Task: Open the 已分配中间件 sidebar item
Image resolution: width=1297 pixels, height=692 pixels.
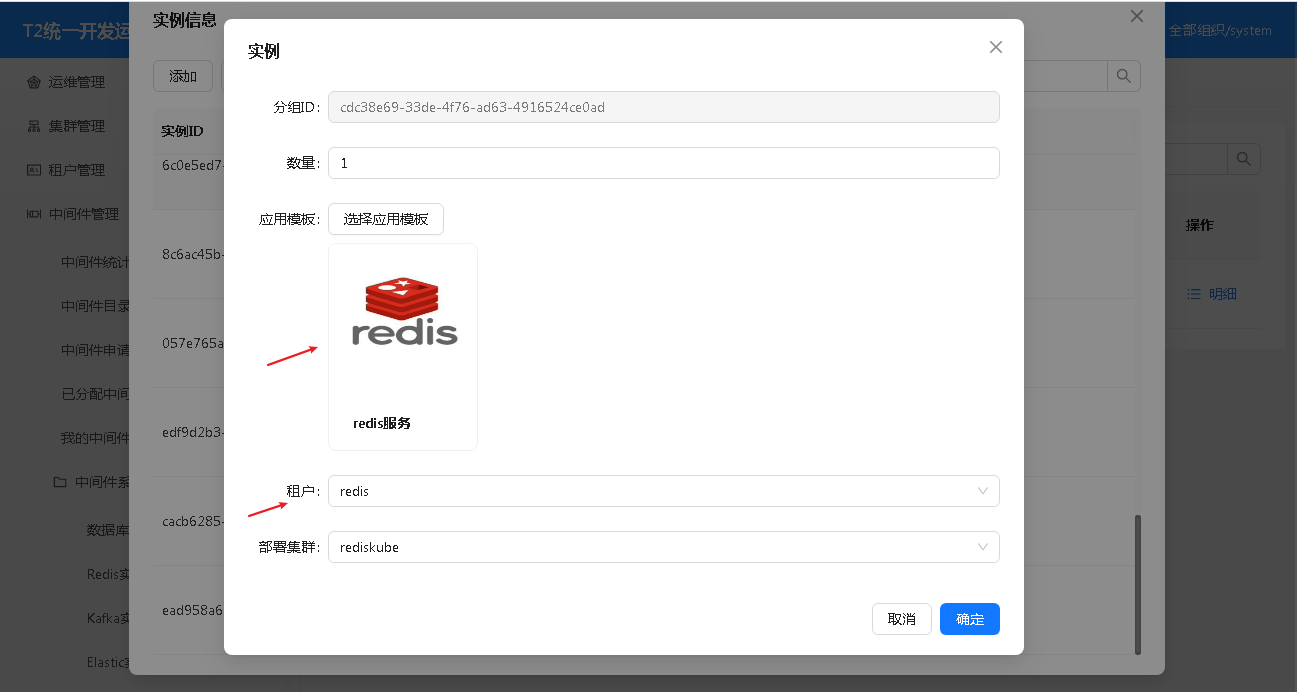Action: pos(95,394)
